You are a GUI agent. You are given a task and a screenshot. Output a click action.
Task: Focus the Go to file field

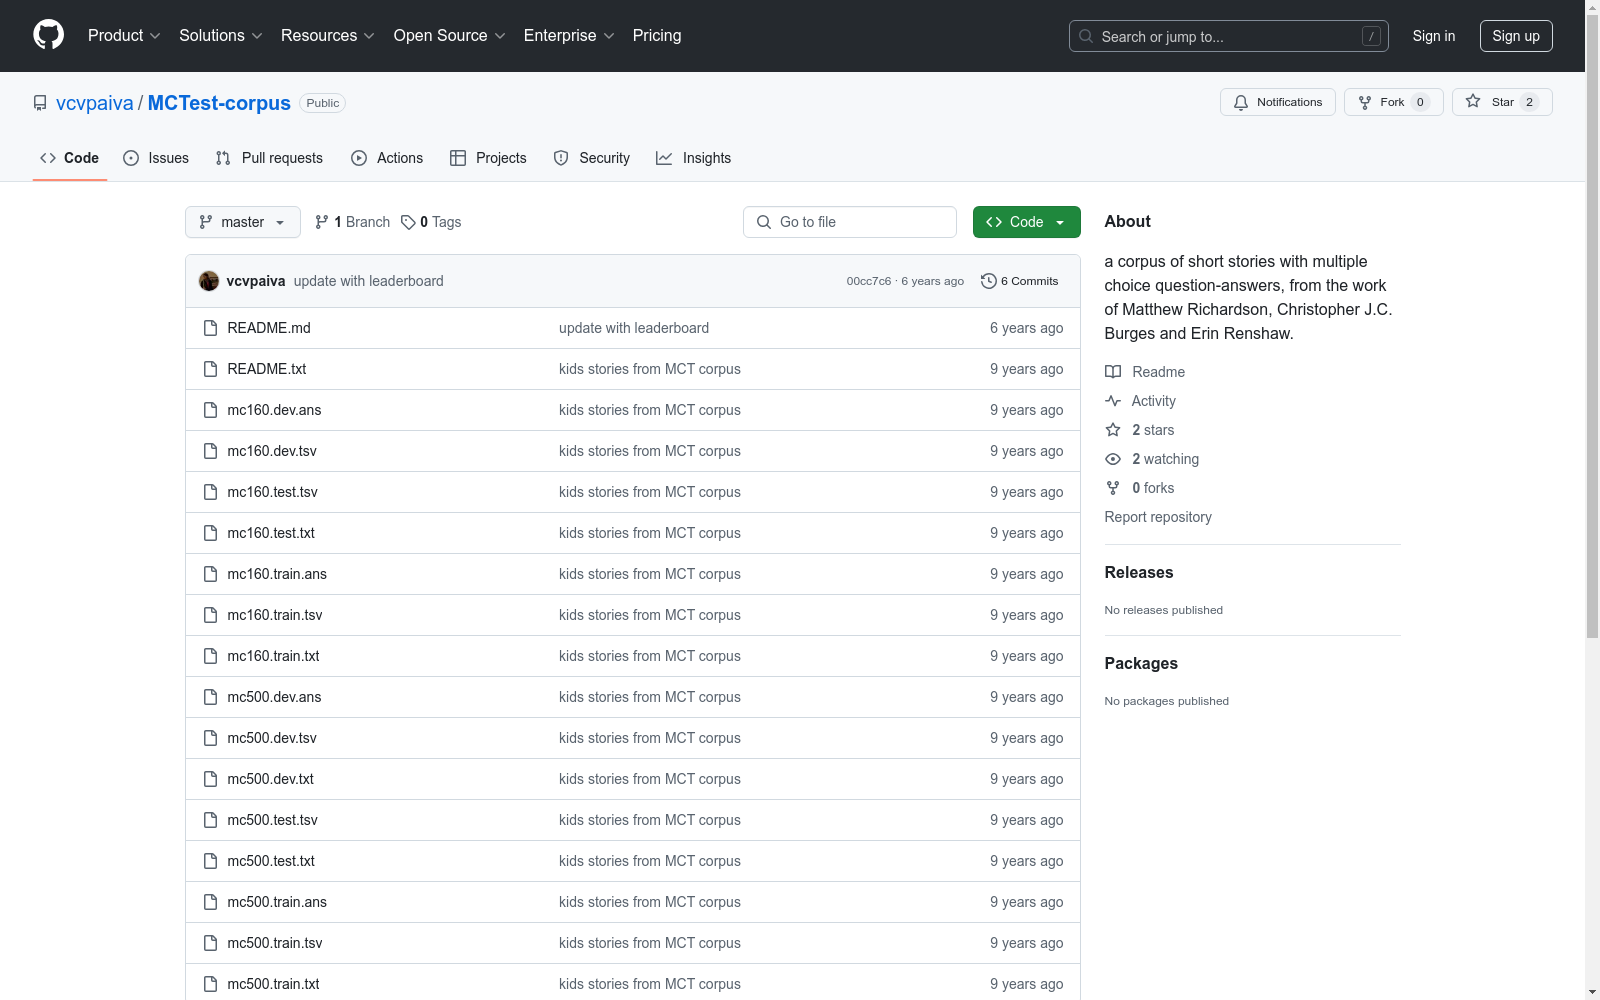850,222
